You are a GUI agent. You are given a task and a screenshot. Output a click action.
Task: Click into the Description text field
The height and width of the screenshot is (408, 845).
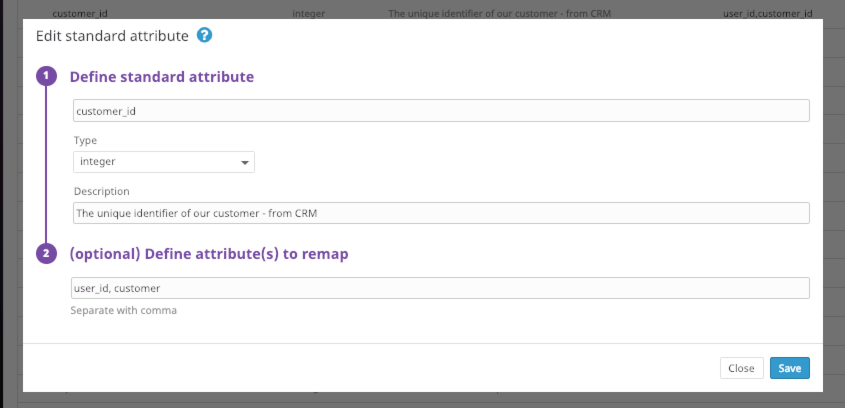(441, 213)
